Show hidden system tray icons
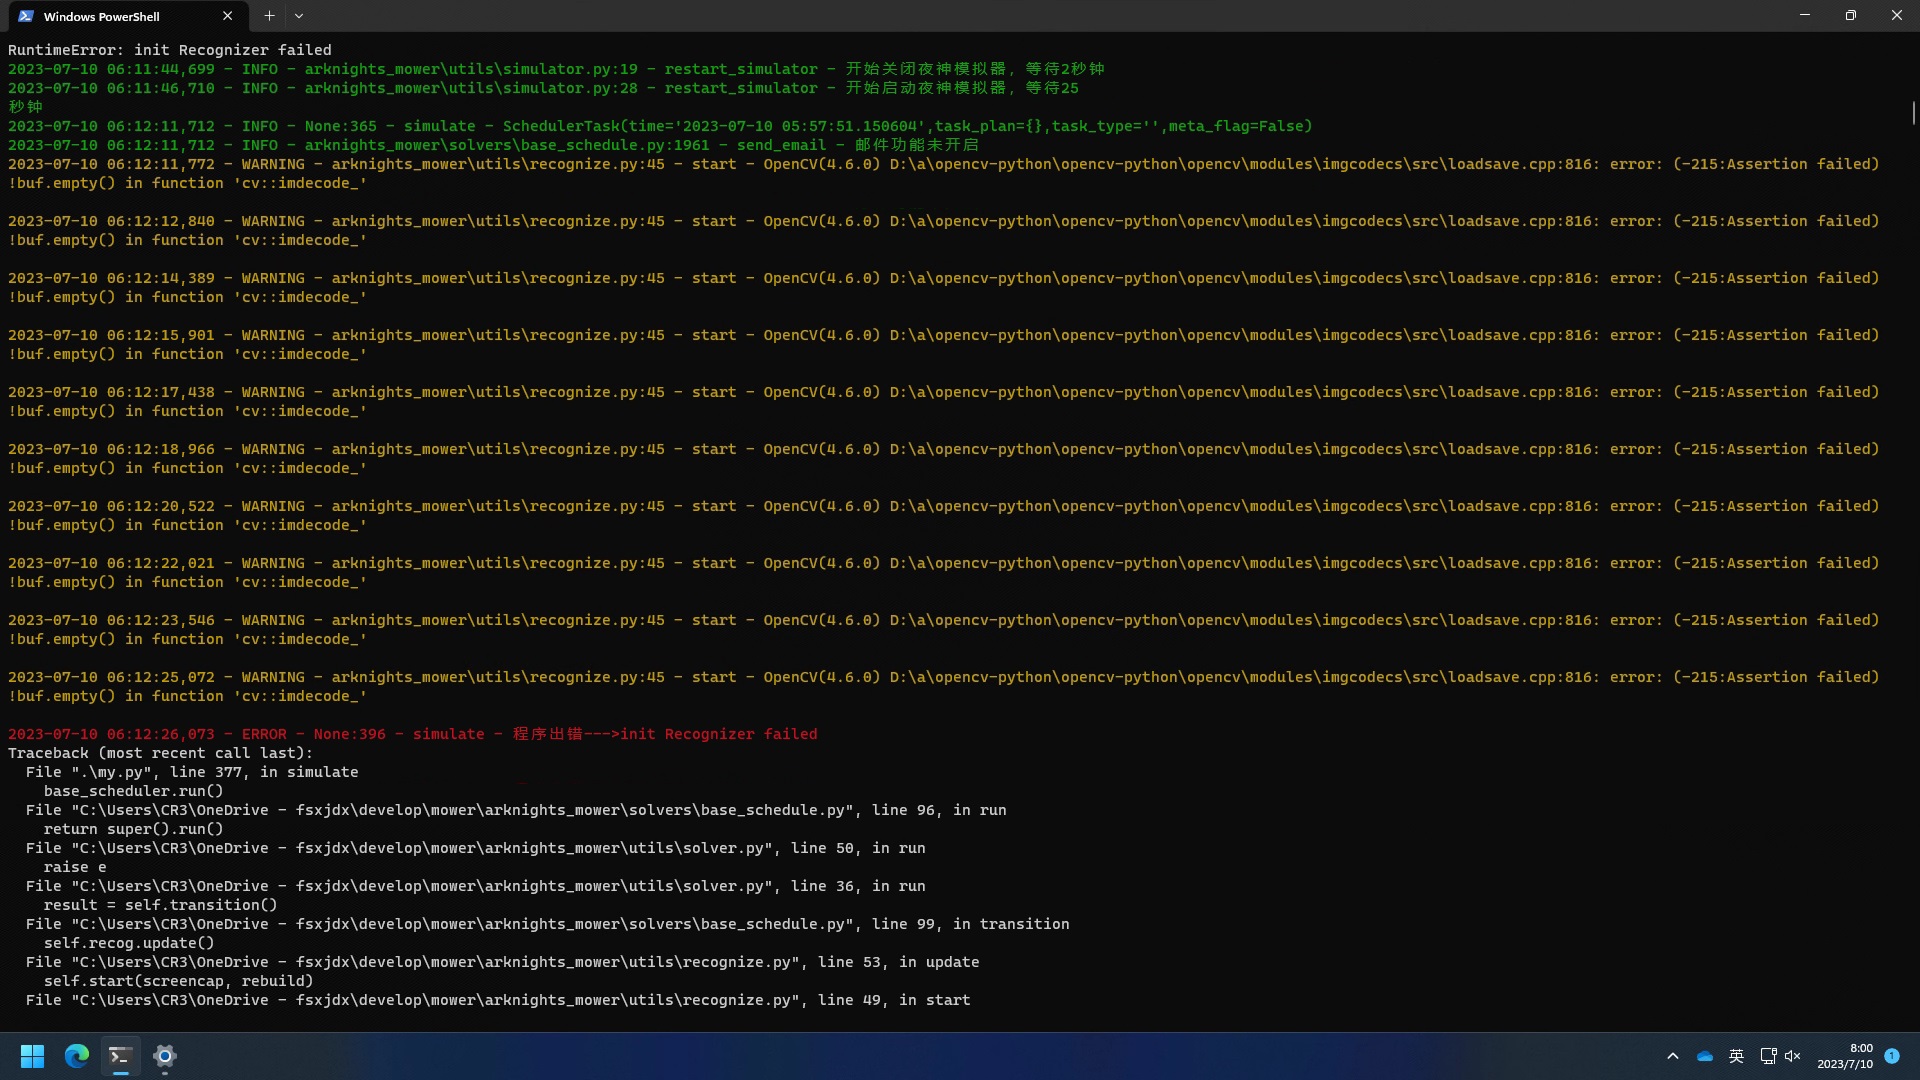The image size is (1920, 1080). pyautogui.click(x=1672, y=1056)
